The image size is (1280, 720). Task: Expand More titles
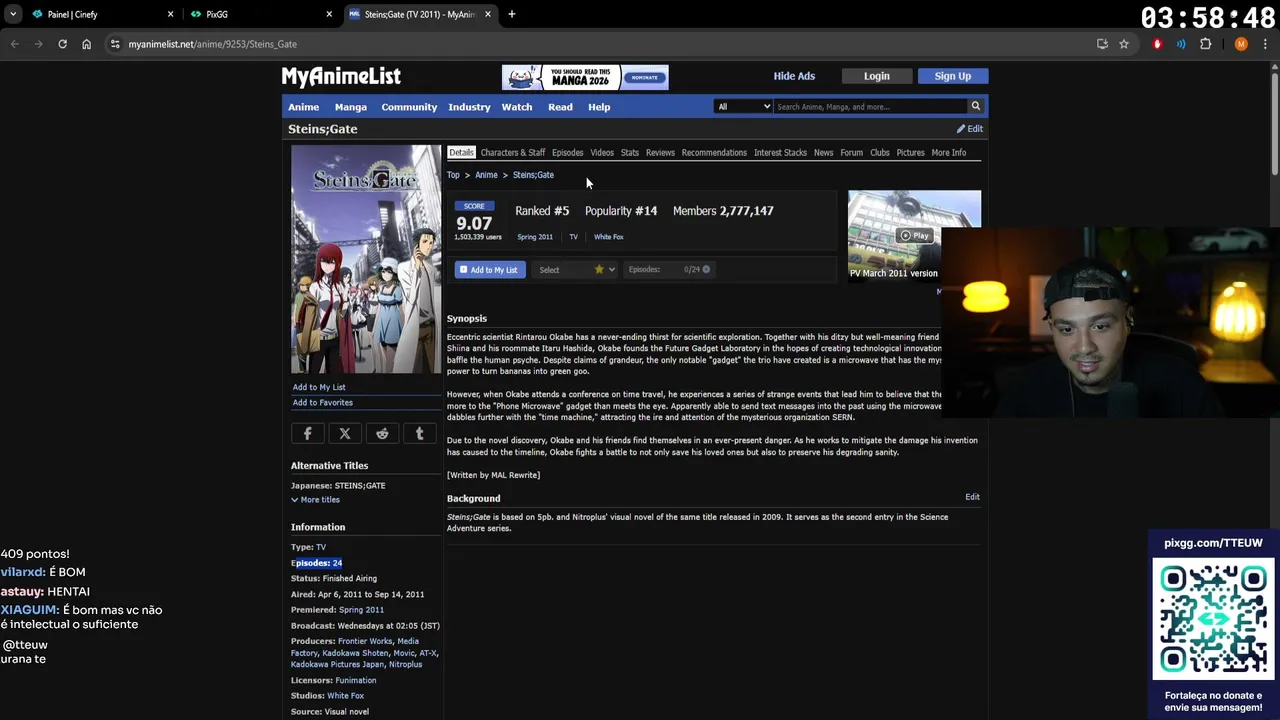tap(315, 500)
